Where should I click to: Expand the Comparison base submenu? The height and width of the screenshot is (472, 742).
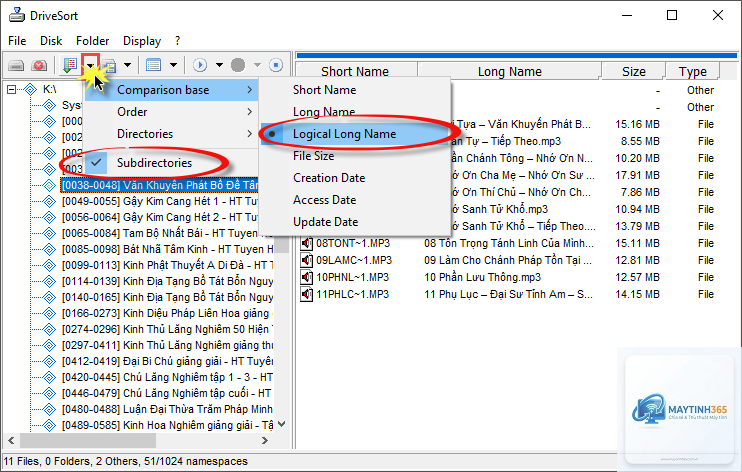[171, 90]
